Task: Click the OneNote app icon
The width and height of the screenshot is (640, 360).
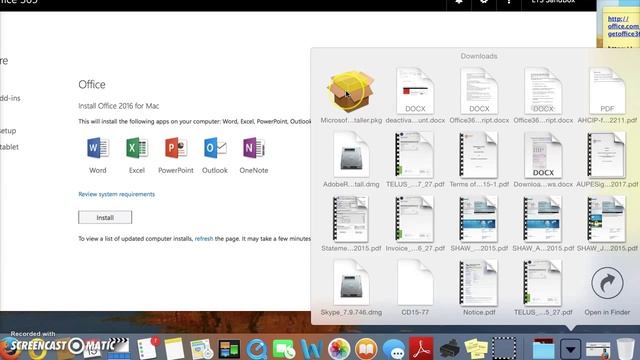Action: (x=253, y=148)
